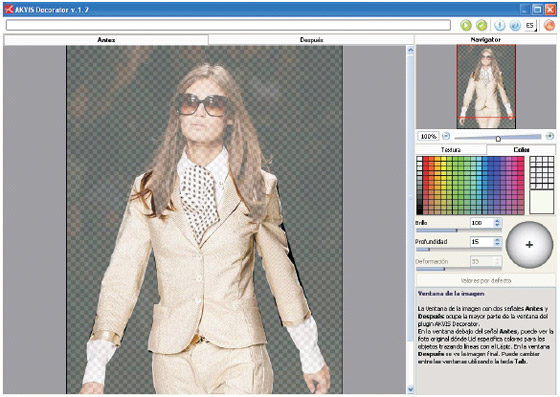Click the zoom in plus icon
This screenshot has height=397, width=560.
point(550,136)
